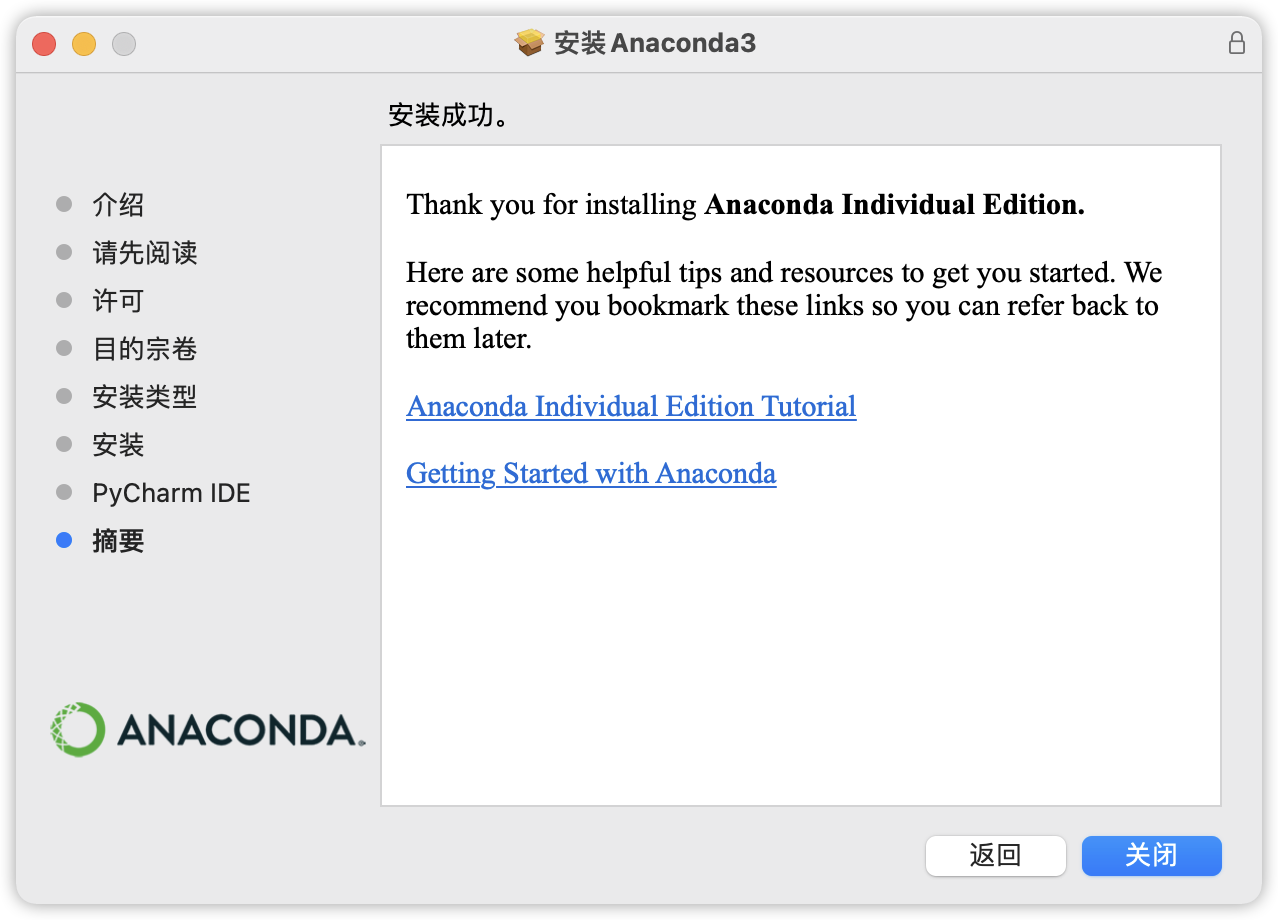
Task: Click the ANACONDA wordmark text
Action: point(236,731)
